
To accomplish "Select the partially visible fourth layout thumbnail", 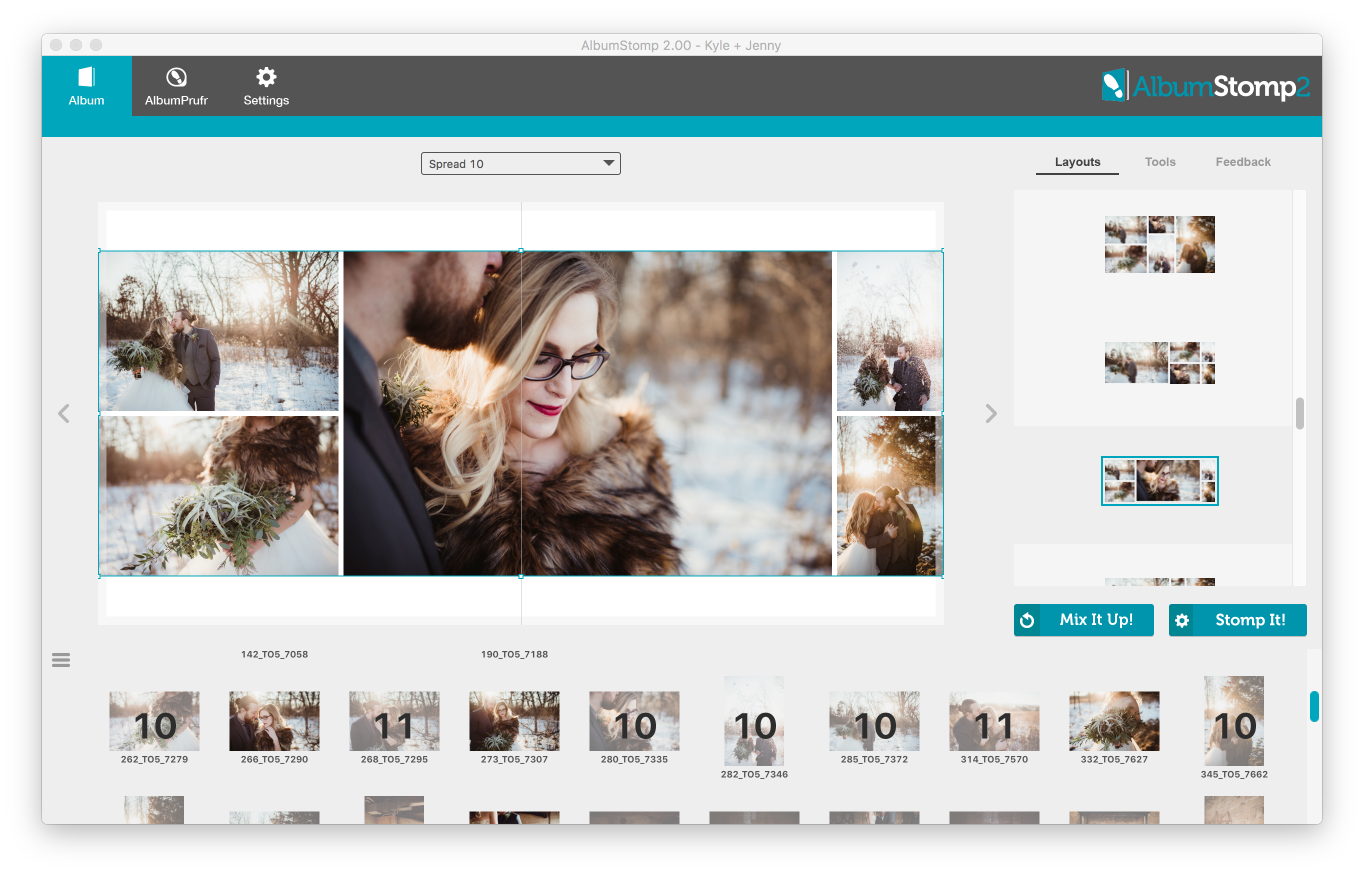I will click(1160, 582).
